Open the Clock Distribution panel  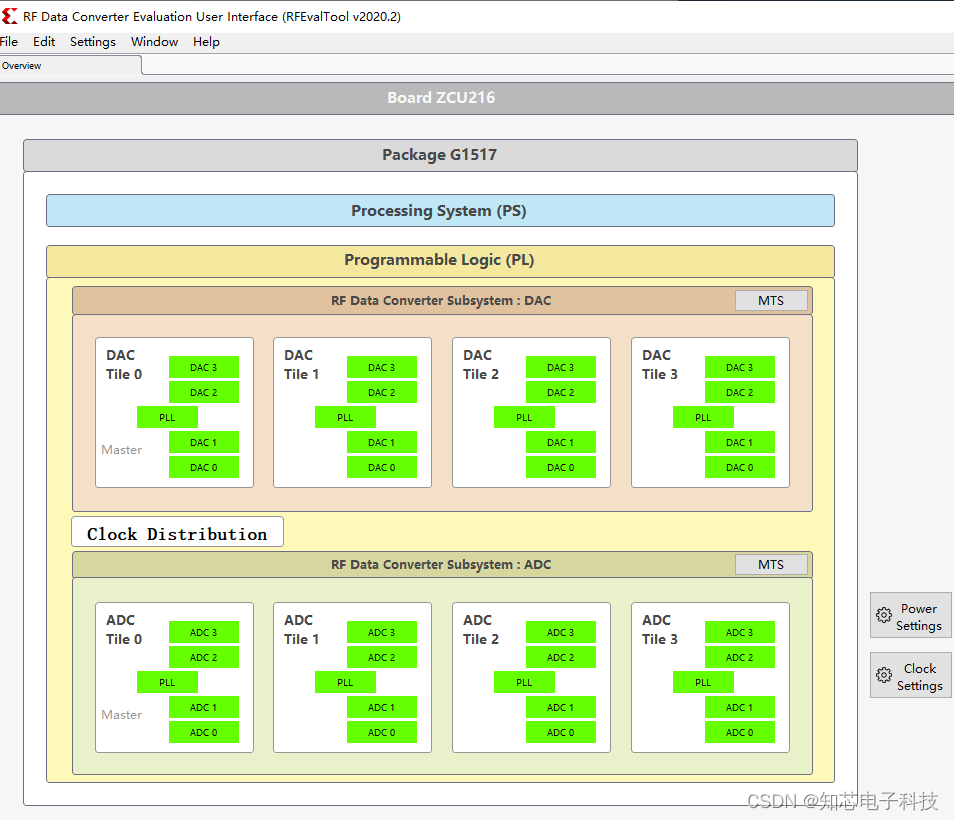(x=177, y=532)
